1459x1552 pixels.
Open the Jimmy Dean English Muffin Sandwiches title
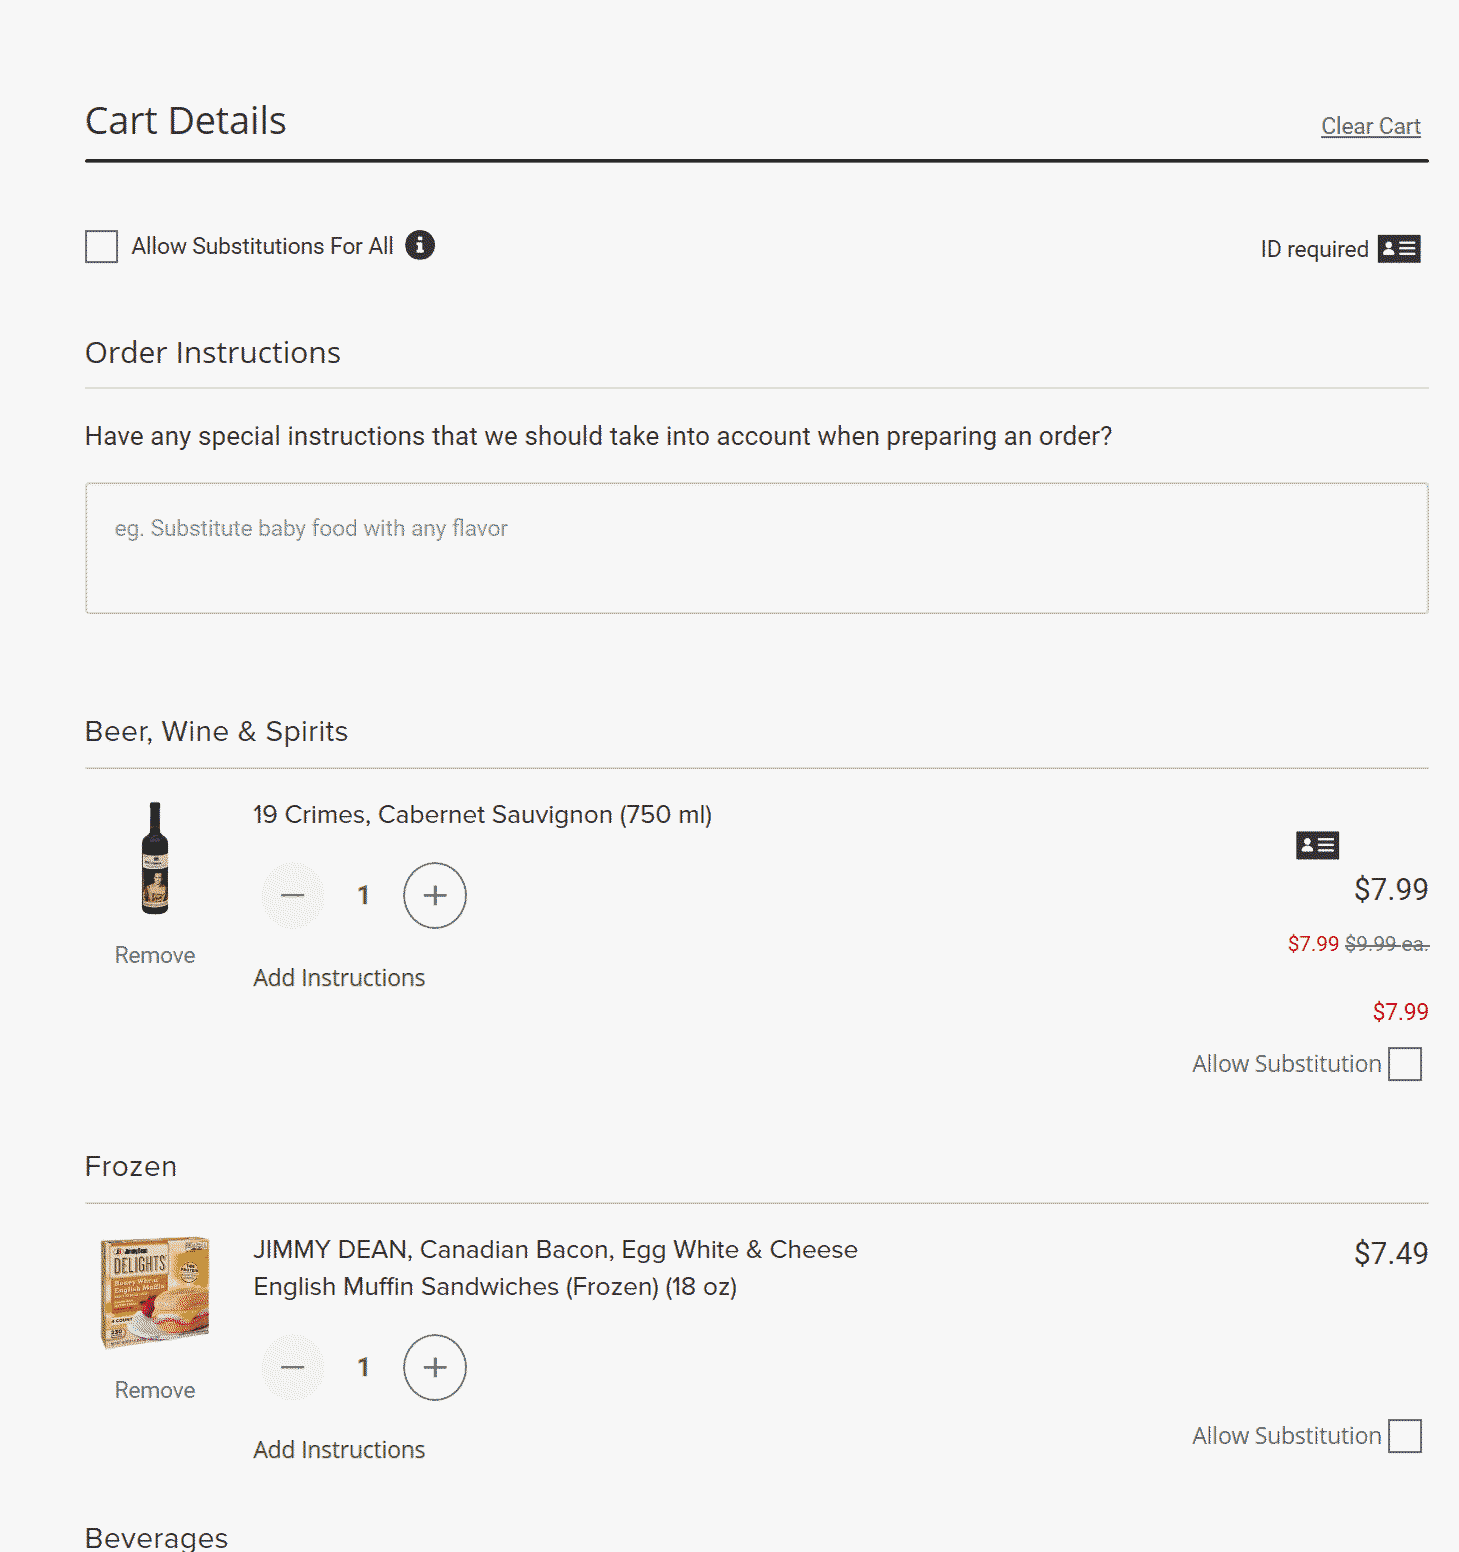click(x=555, y=1268)
